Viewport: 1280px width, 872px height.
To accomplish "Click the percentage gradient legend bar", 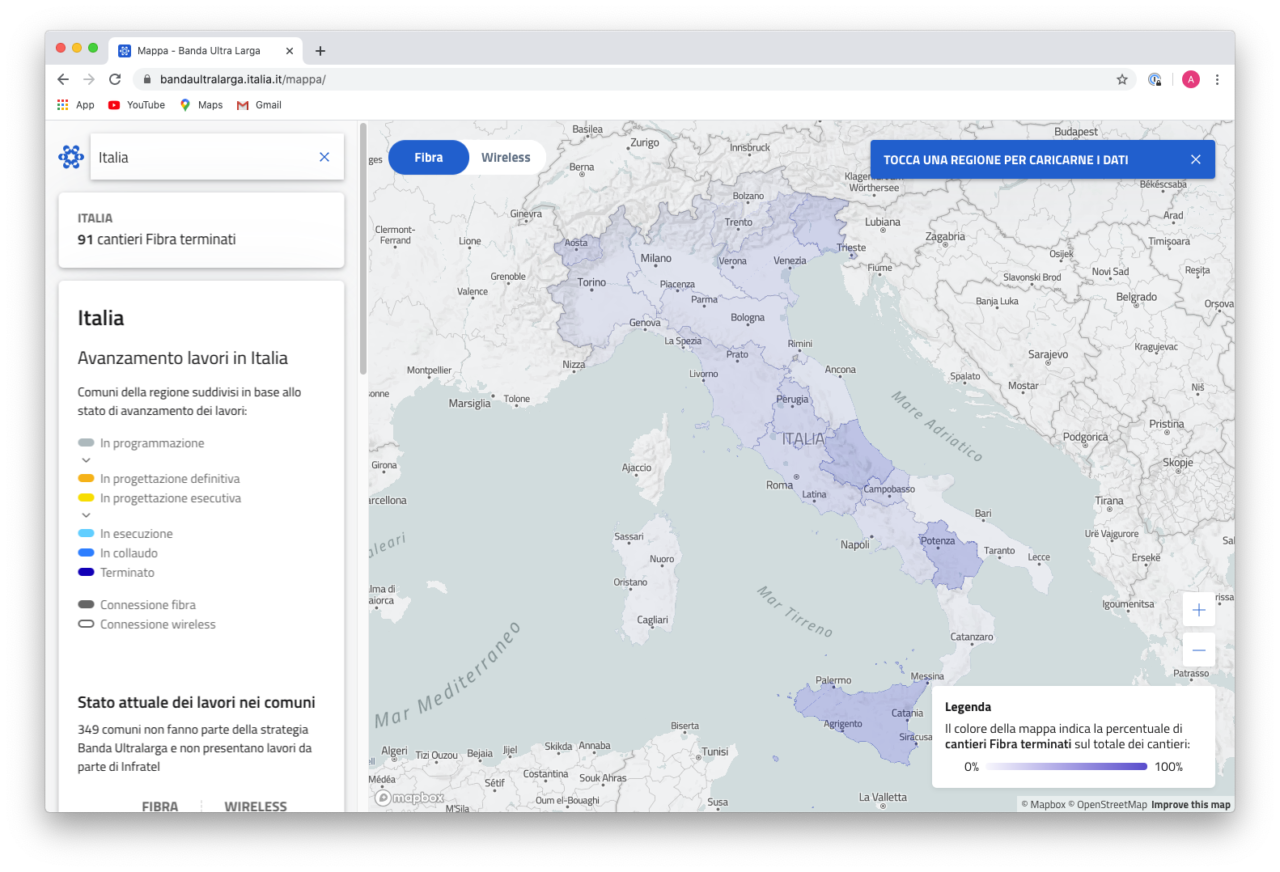I will 1066,767.
